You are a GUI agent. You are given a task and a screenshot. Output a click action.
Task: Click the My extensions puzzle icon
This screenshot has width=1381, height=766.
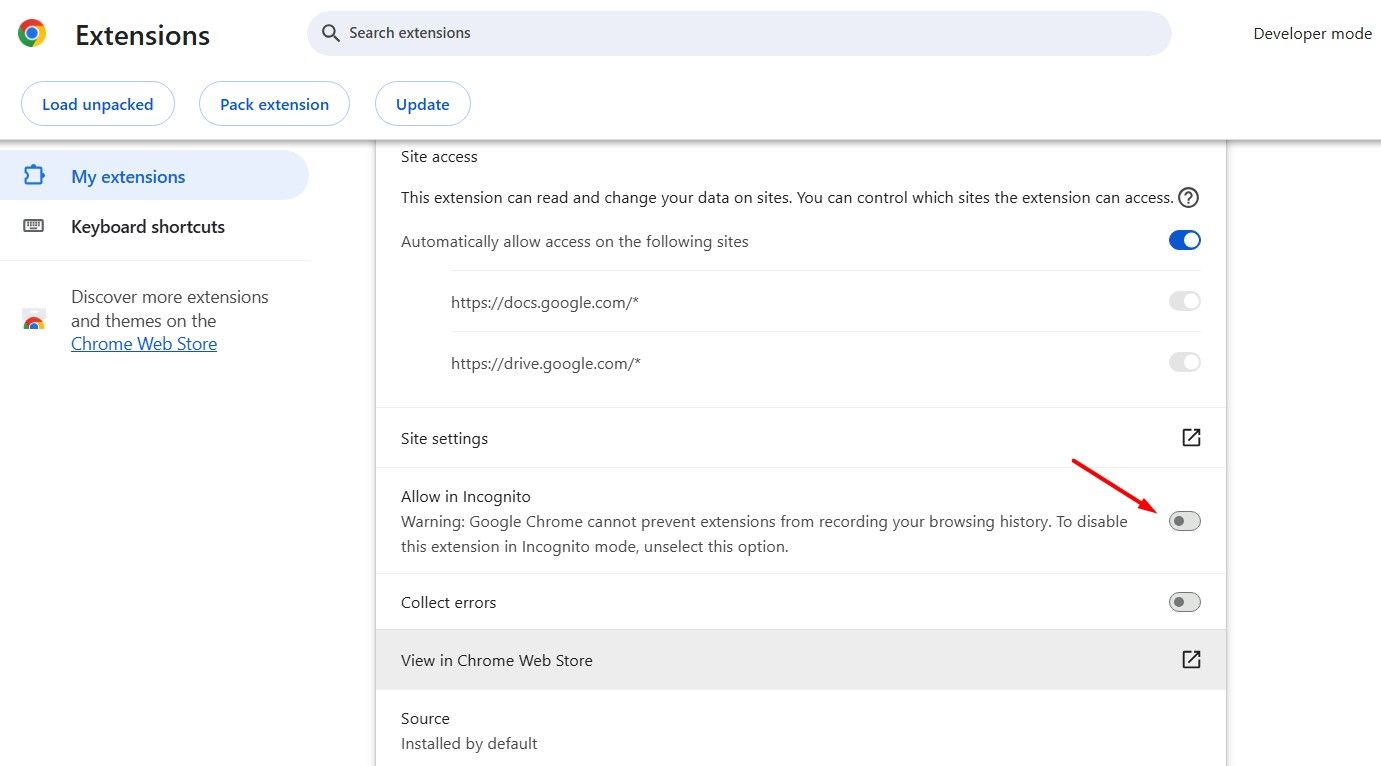pyautogui.click(x=34, y=176)
